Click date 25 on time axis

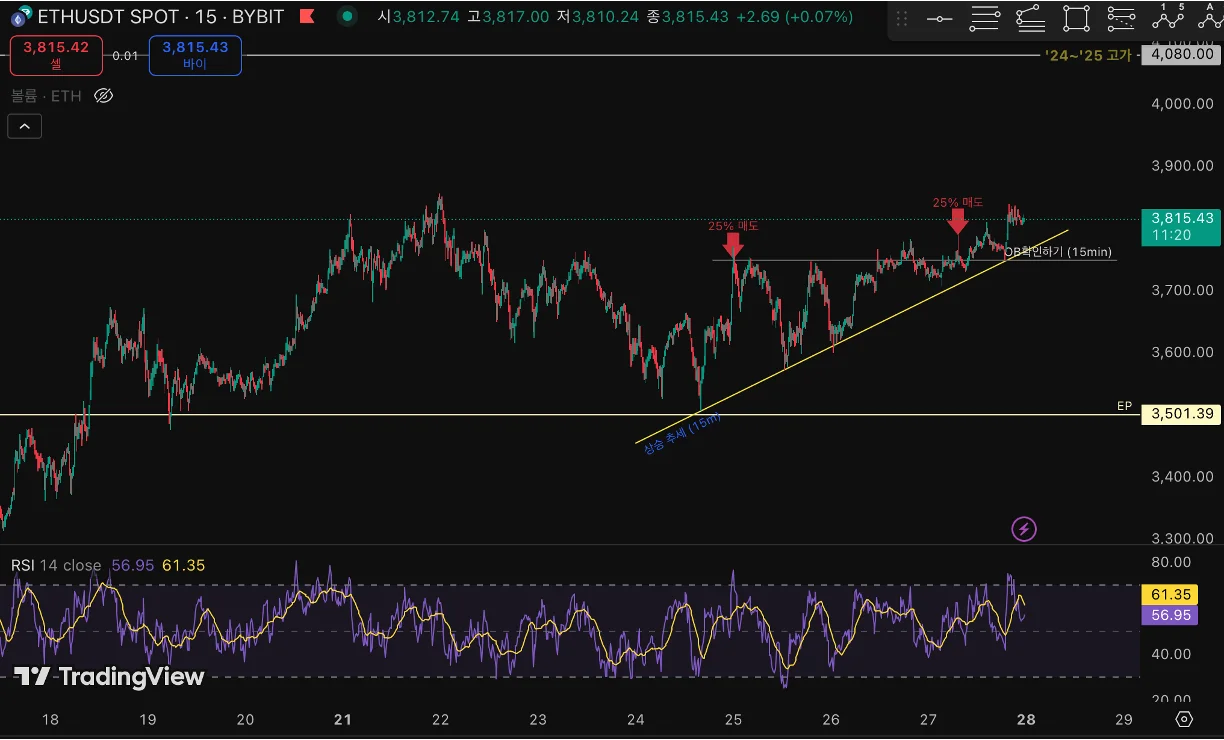pyautogui.click(x=733, y=719)
